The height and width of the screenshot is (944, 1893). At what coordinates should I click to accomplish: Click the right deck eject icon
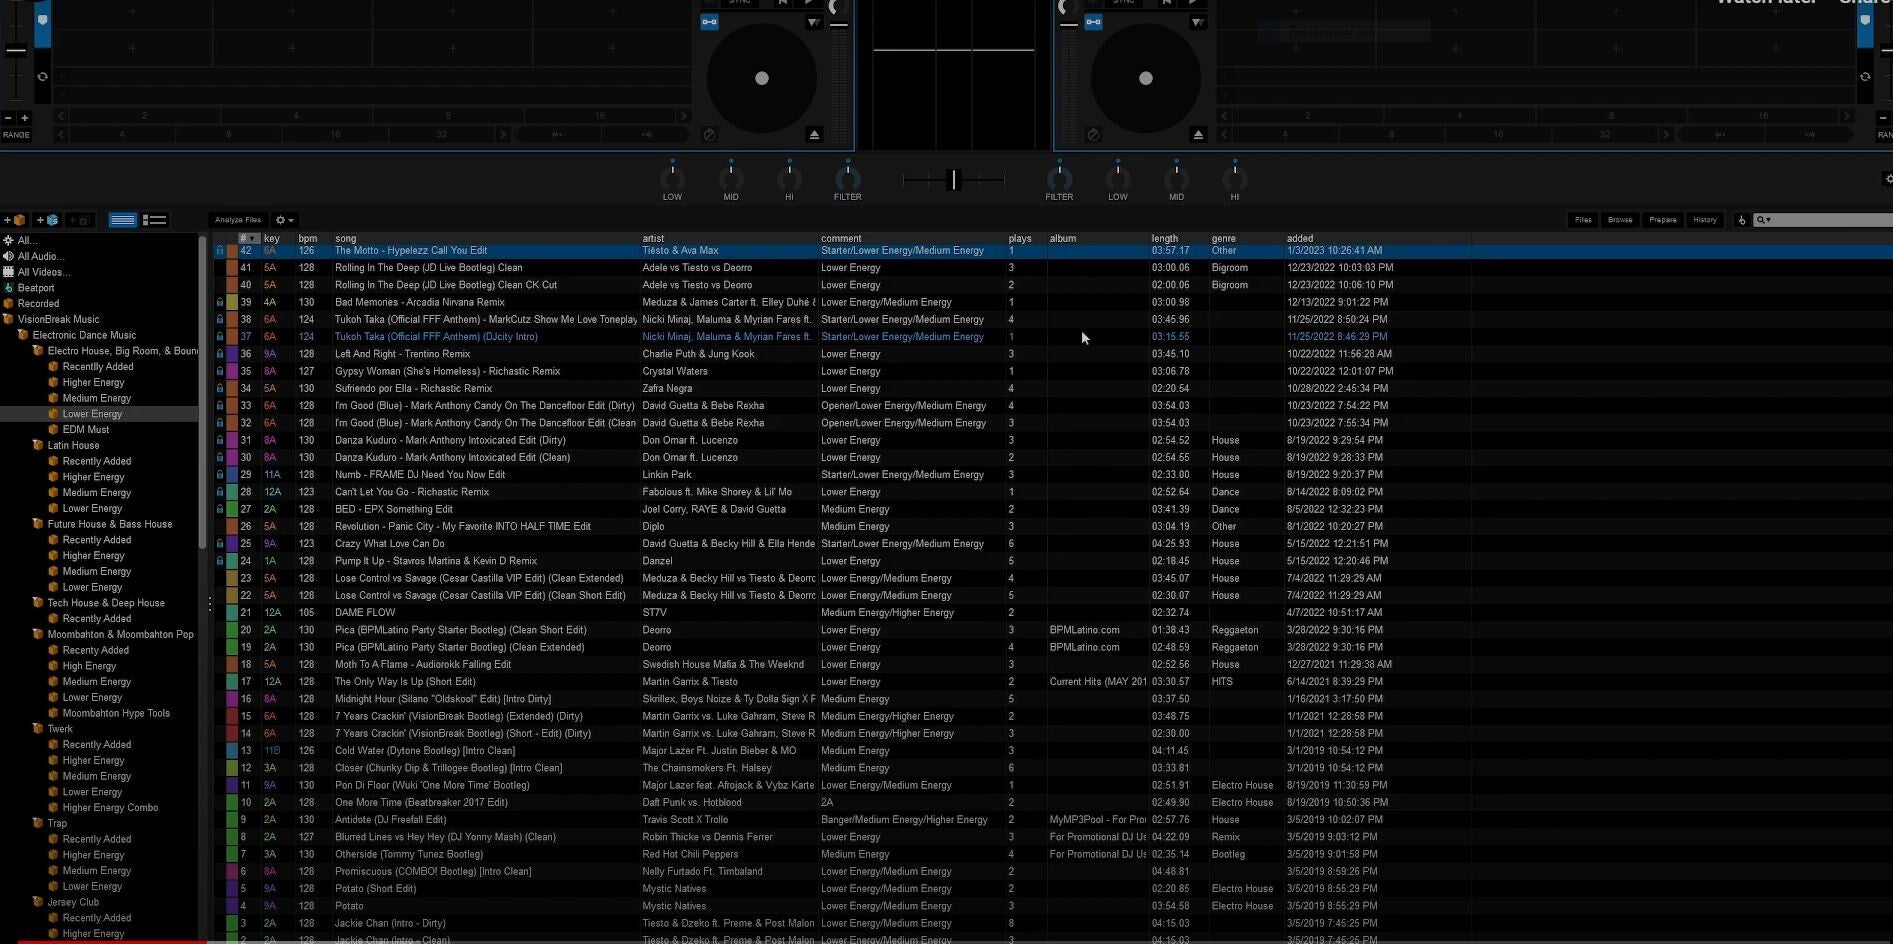coord(1198,135)
